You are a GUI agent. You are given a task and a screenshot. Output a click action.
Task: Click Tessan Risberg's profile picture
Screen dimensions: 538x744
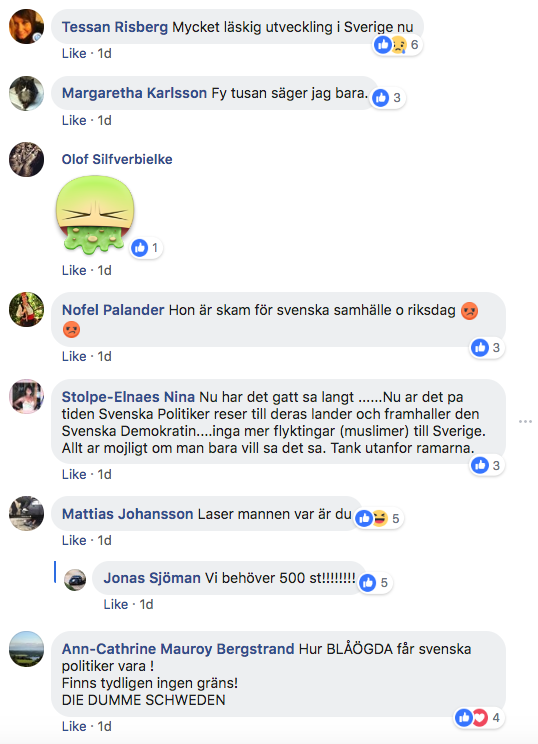(x=27, y=27)
